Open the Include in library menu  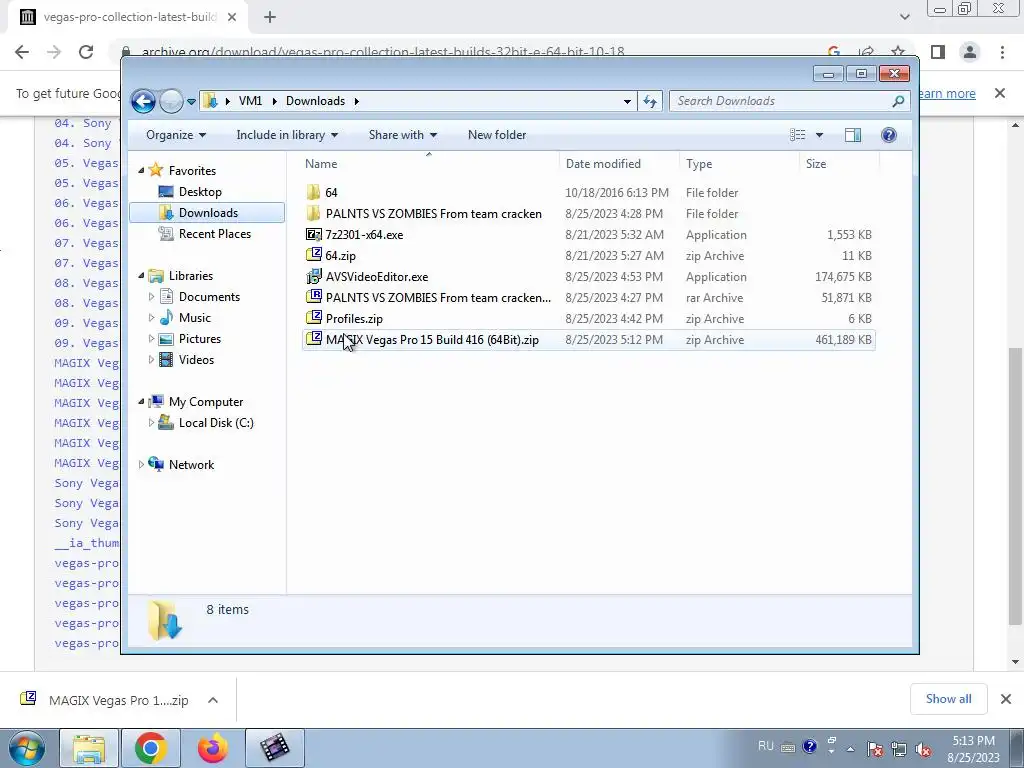tap(287, 135)
